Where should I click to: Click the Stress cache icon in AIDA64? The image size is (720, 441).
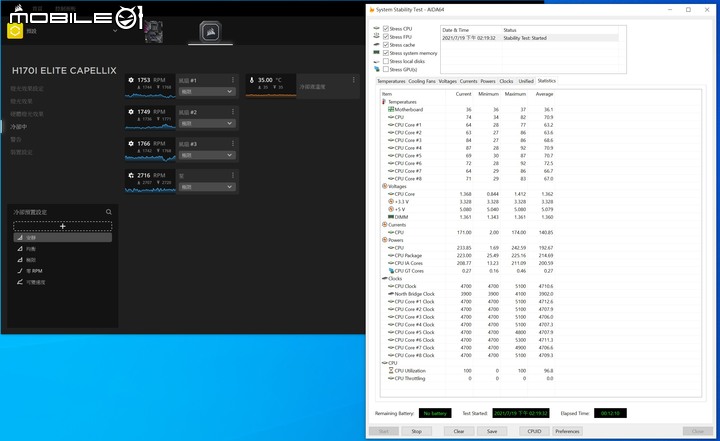(x=377, y=45)
